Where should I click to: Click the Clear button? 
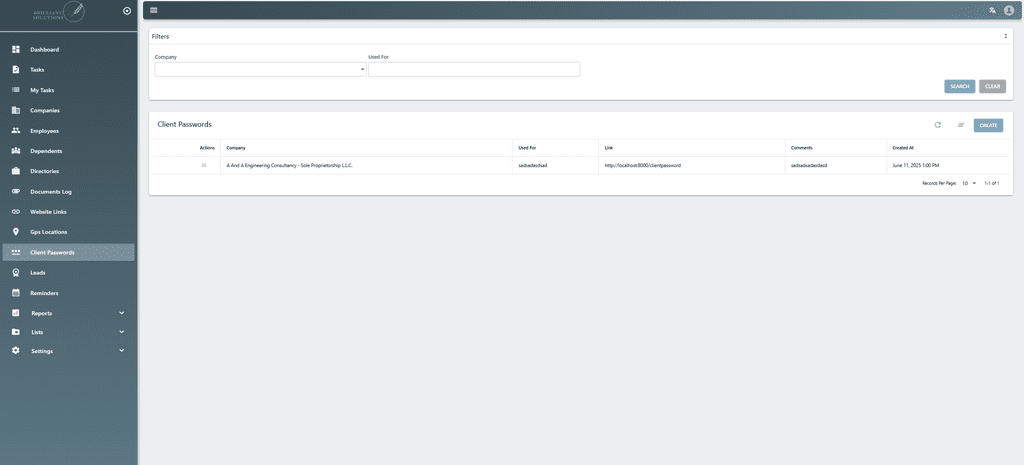(x=992, y=86)
